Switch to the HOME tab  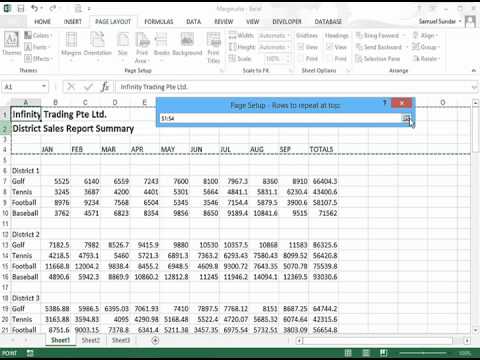coord(42,22)
